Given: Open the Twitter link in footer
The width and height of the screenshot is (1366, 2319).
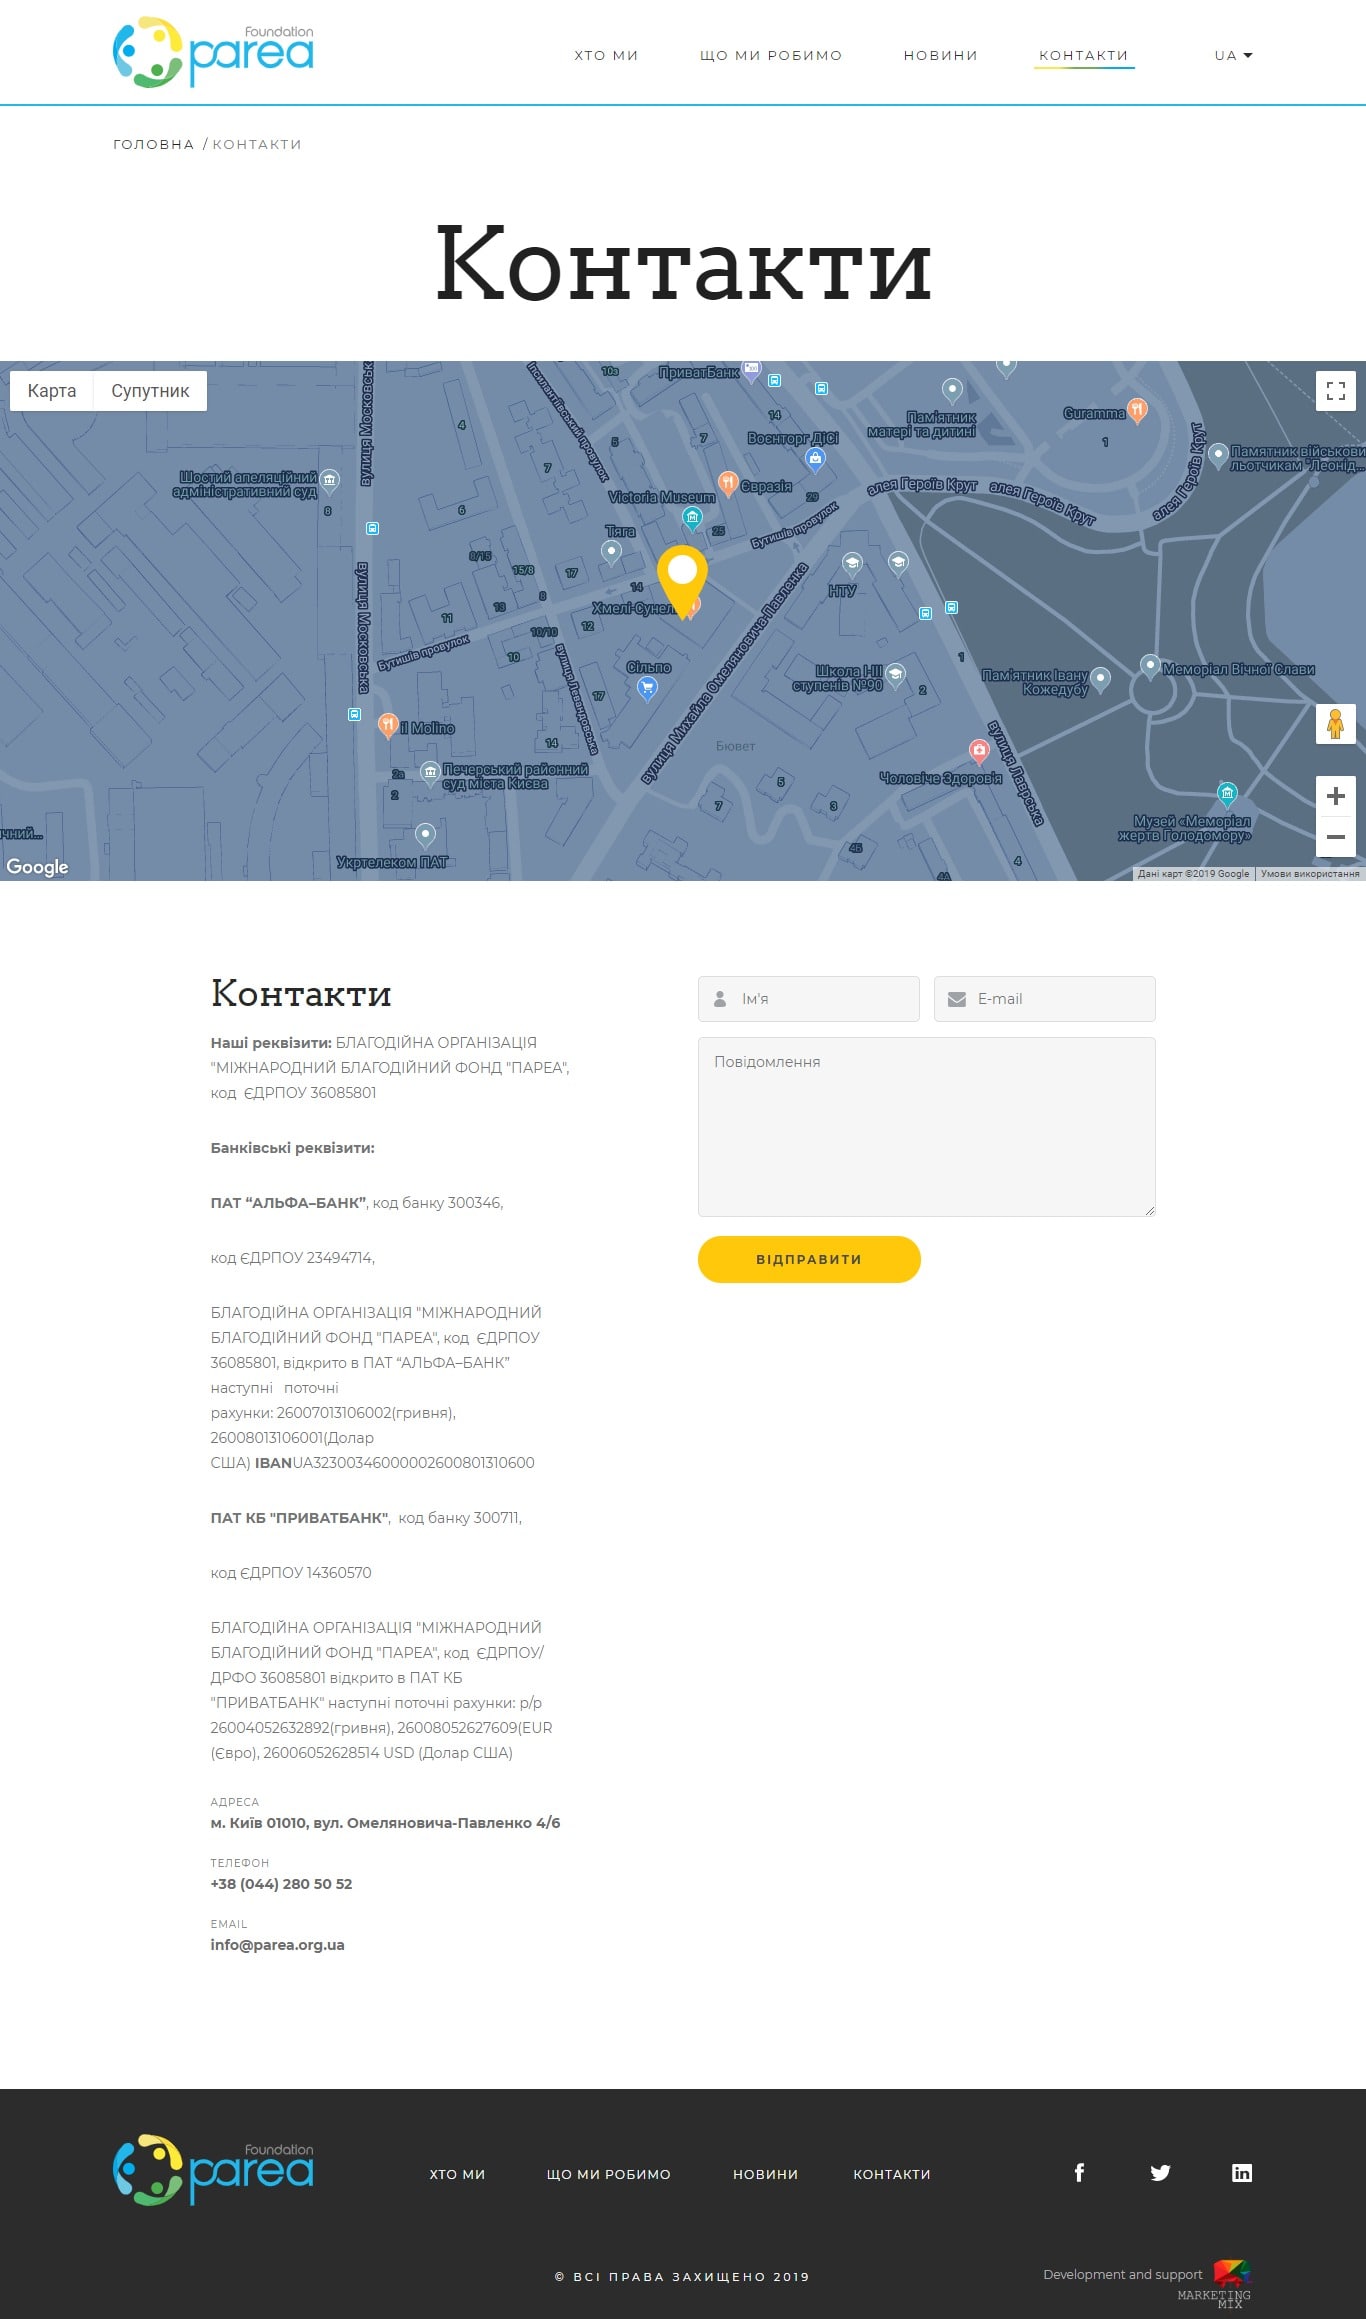Looking at the screenshot, I should (x=1160, y=2173).
